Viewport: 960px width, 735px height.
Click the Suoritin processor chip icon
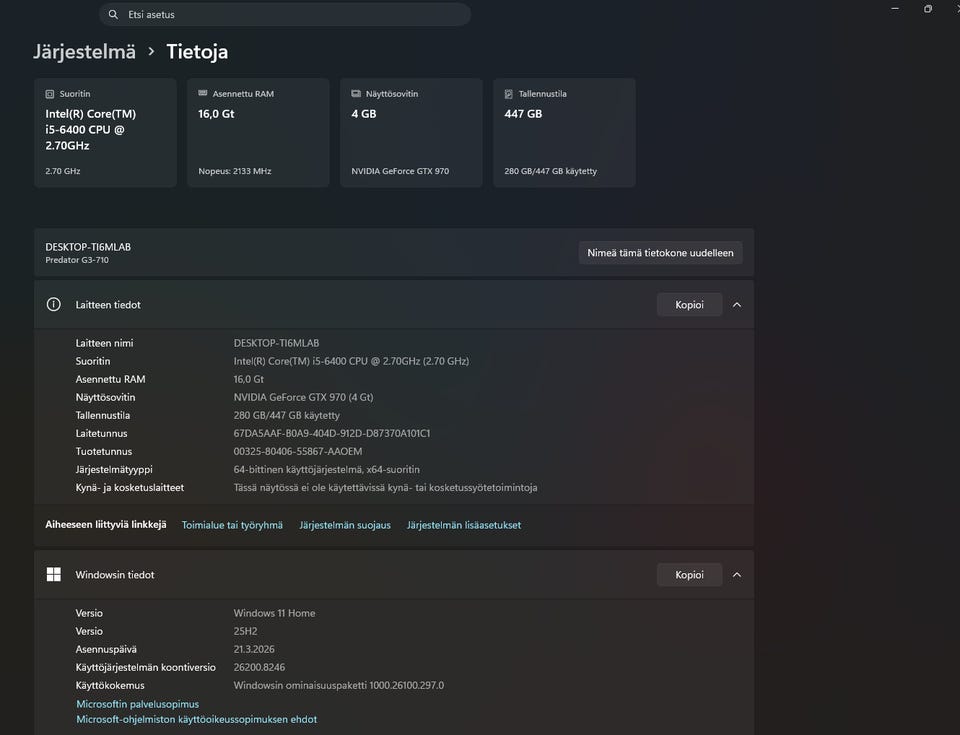(50, 94)
